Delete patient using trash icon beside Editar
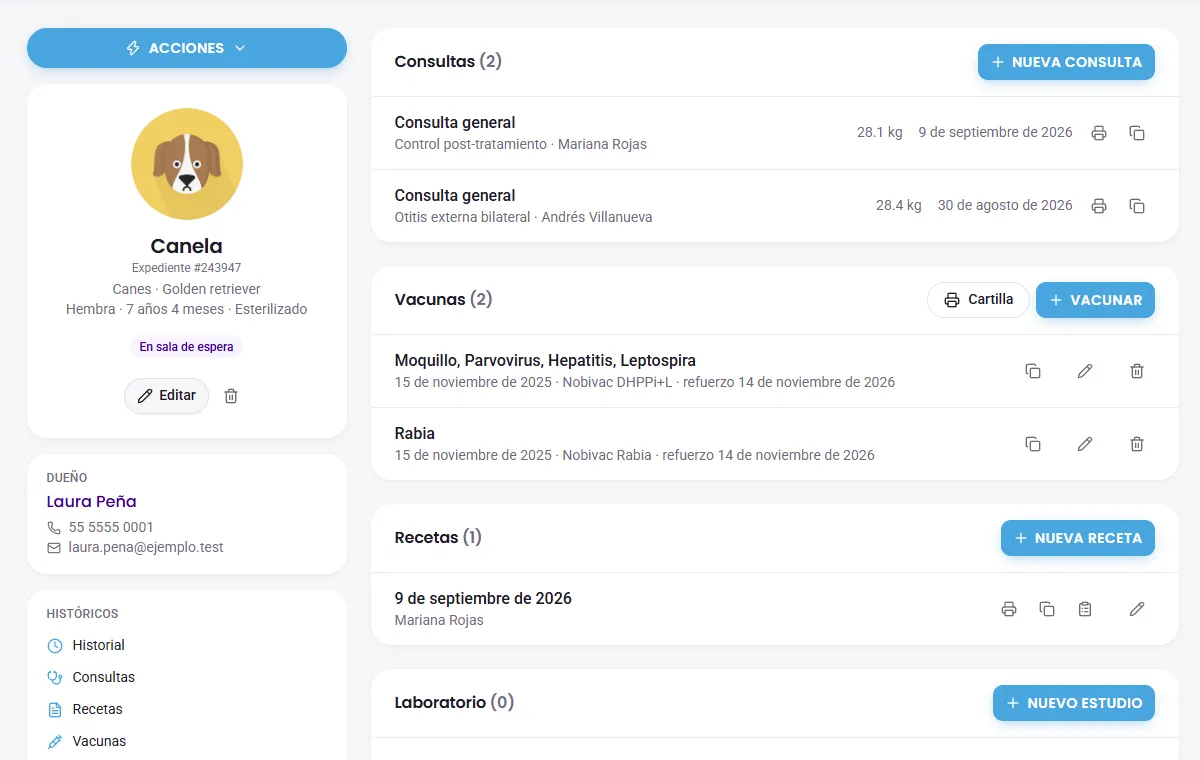1200x760 pixels. click(231, 396)
